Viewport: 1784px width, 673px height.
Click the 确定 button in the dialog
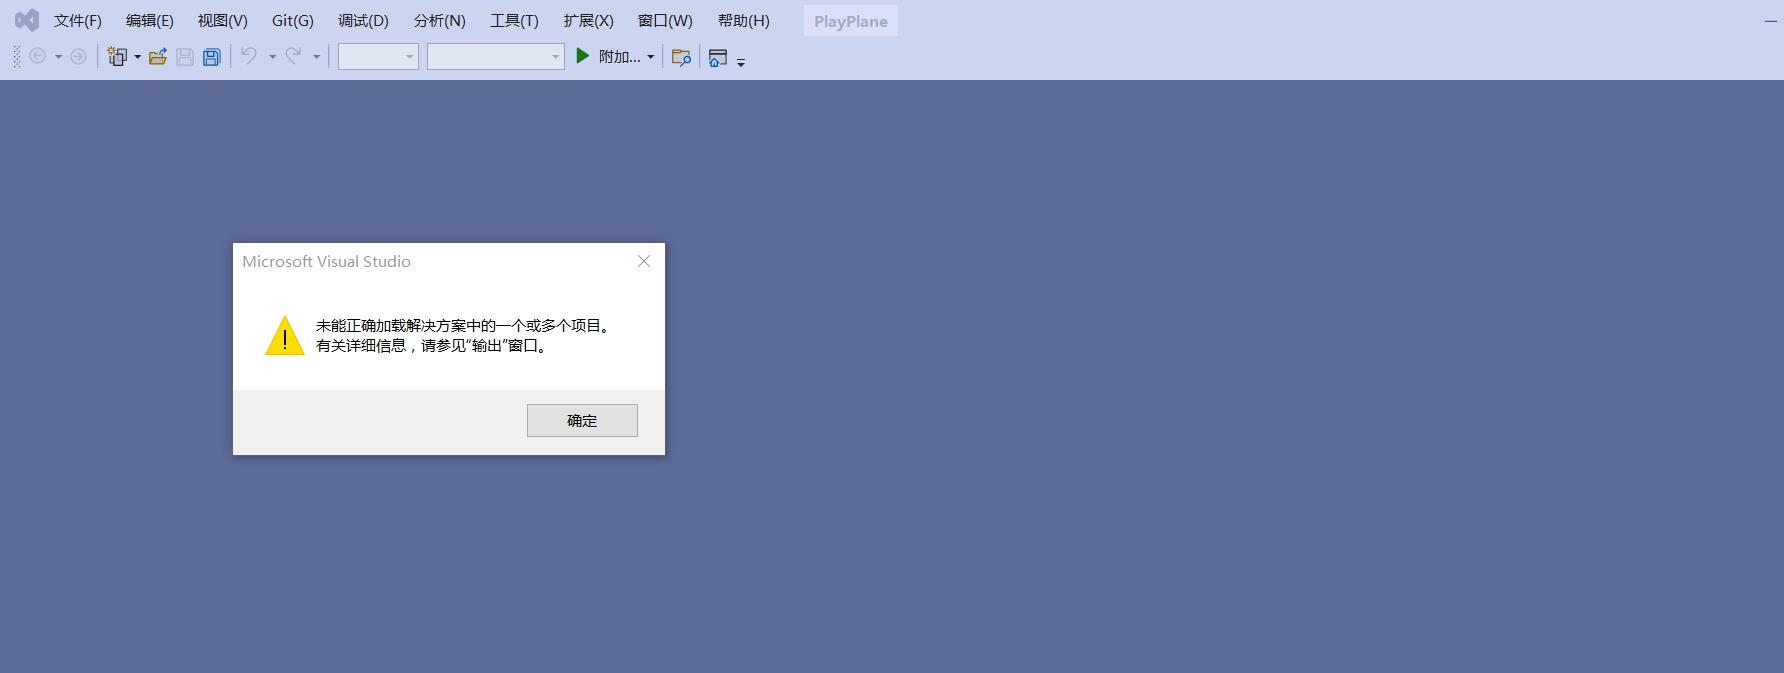tap(582, 420)
